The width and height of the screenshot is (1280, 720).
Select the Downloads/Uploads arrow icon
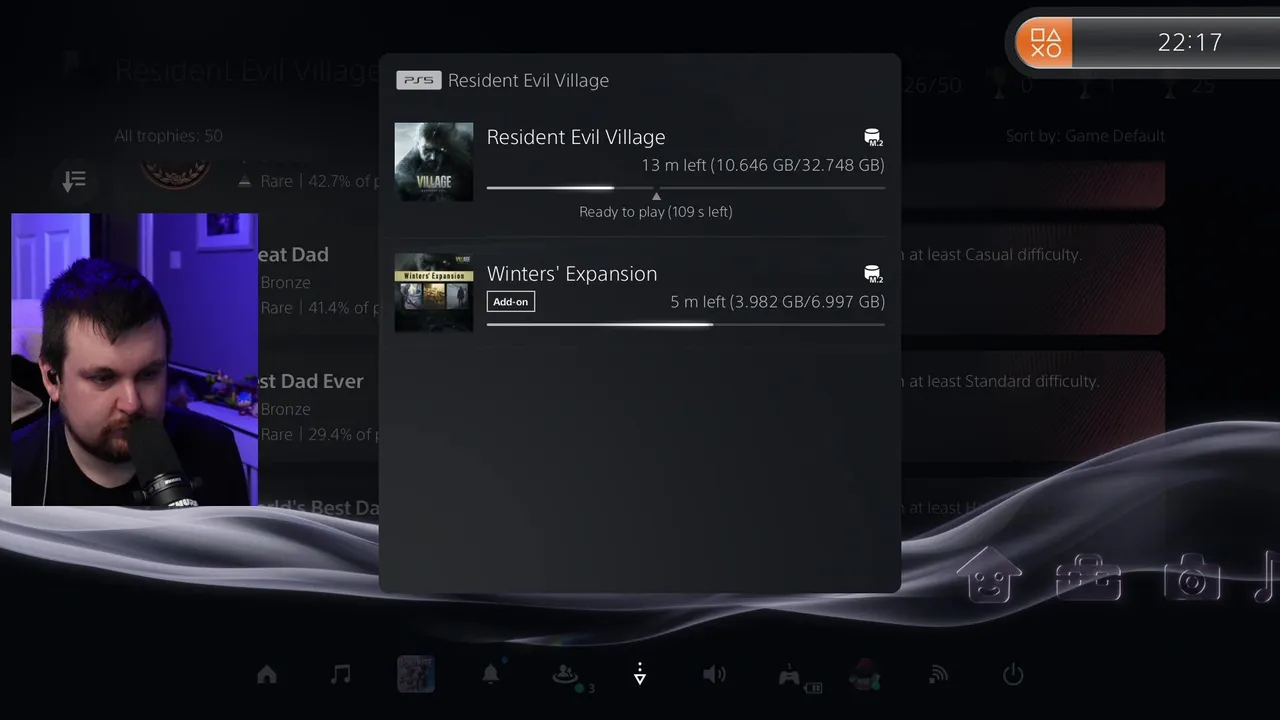coord(640,675)
